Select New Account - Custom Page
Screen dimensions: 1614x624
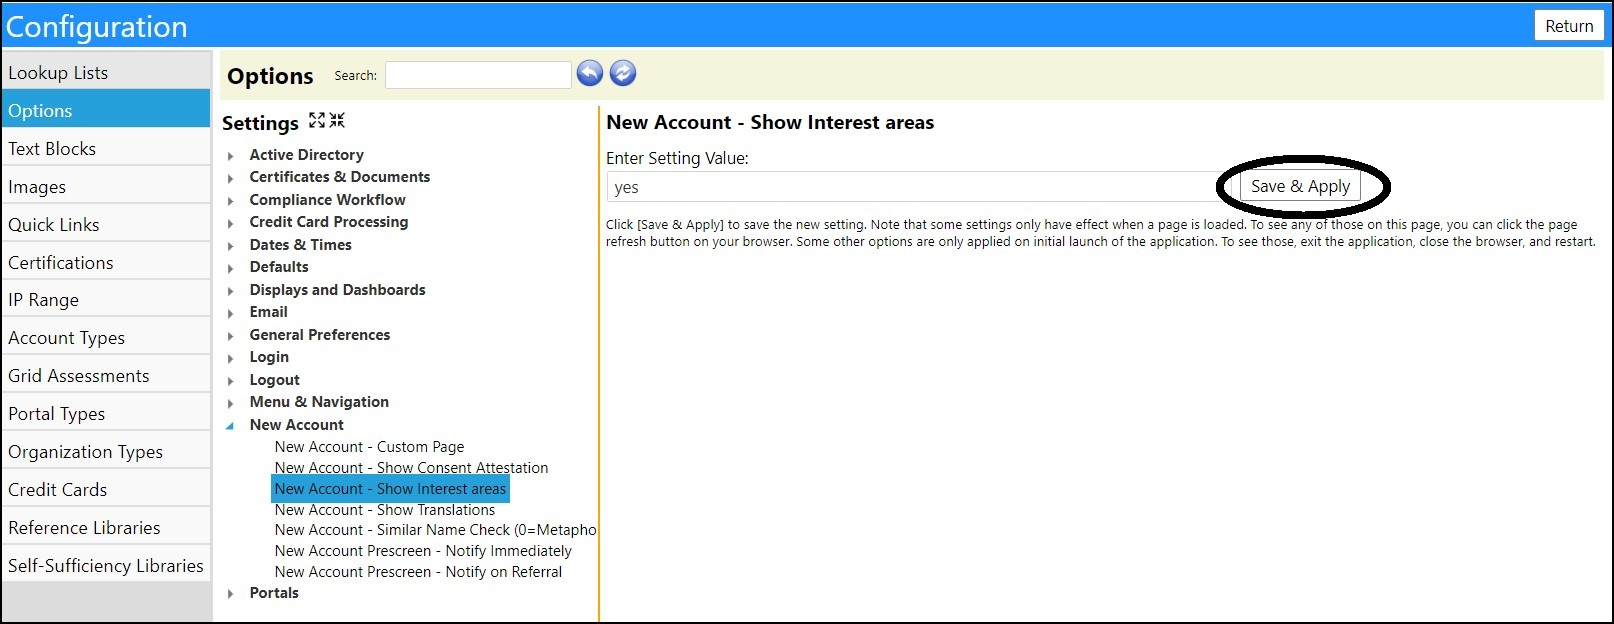[369, 447]
